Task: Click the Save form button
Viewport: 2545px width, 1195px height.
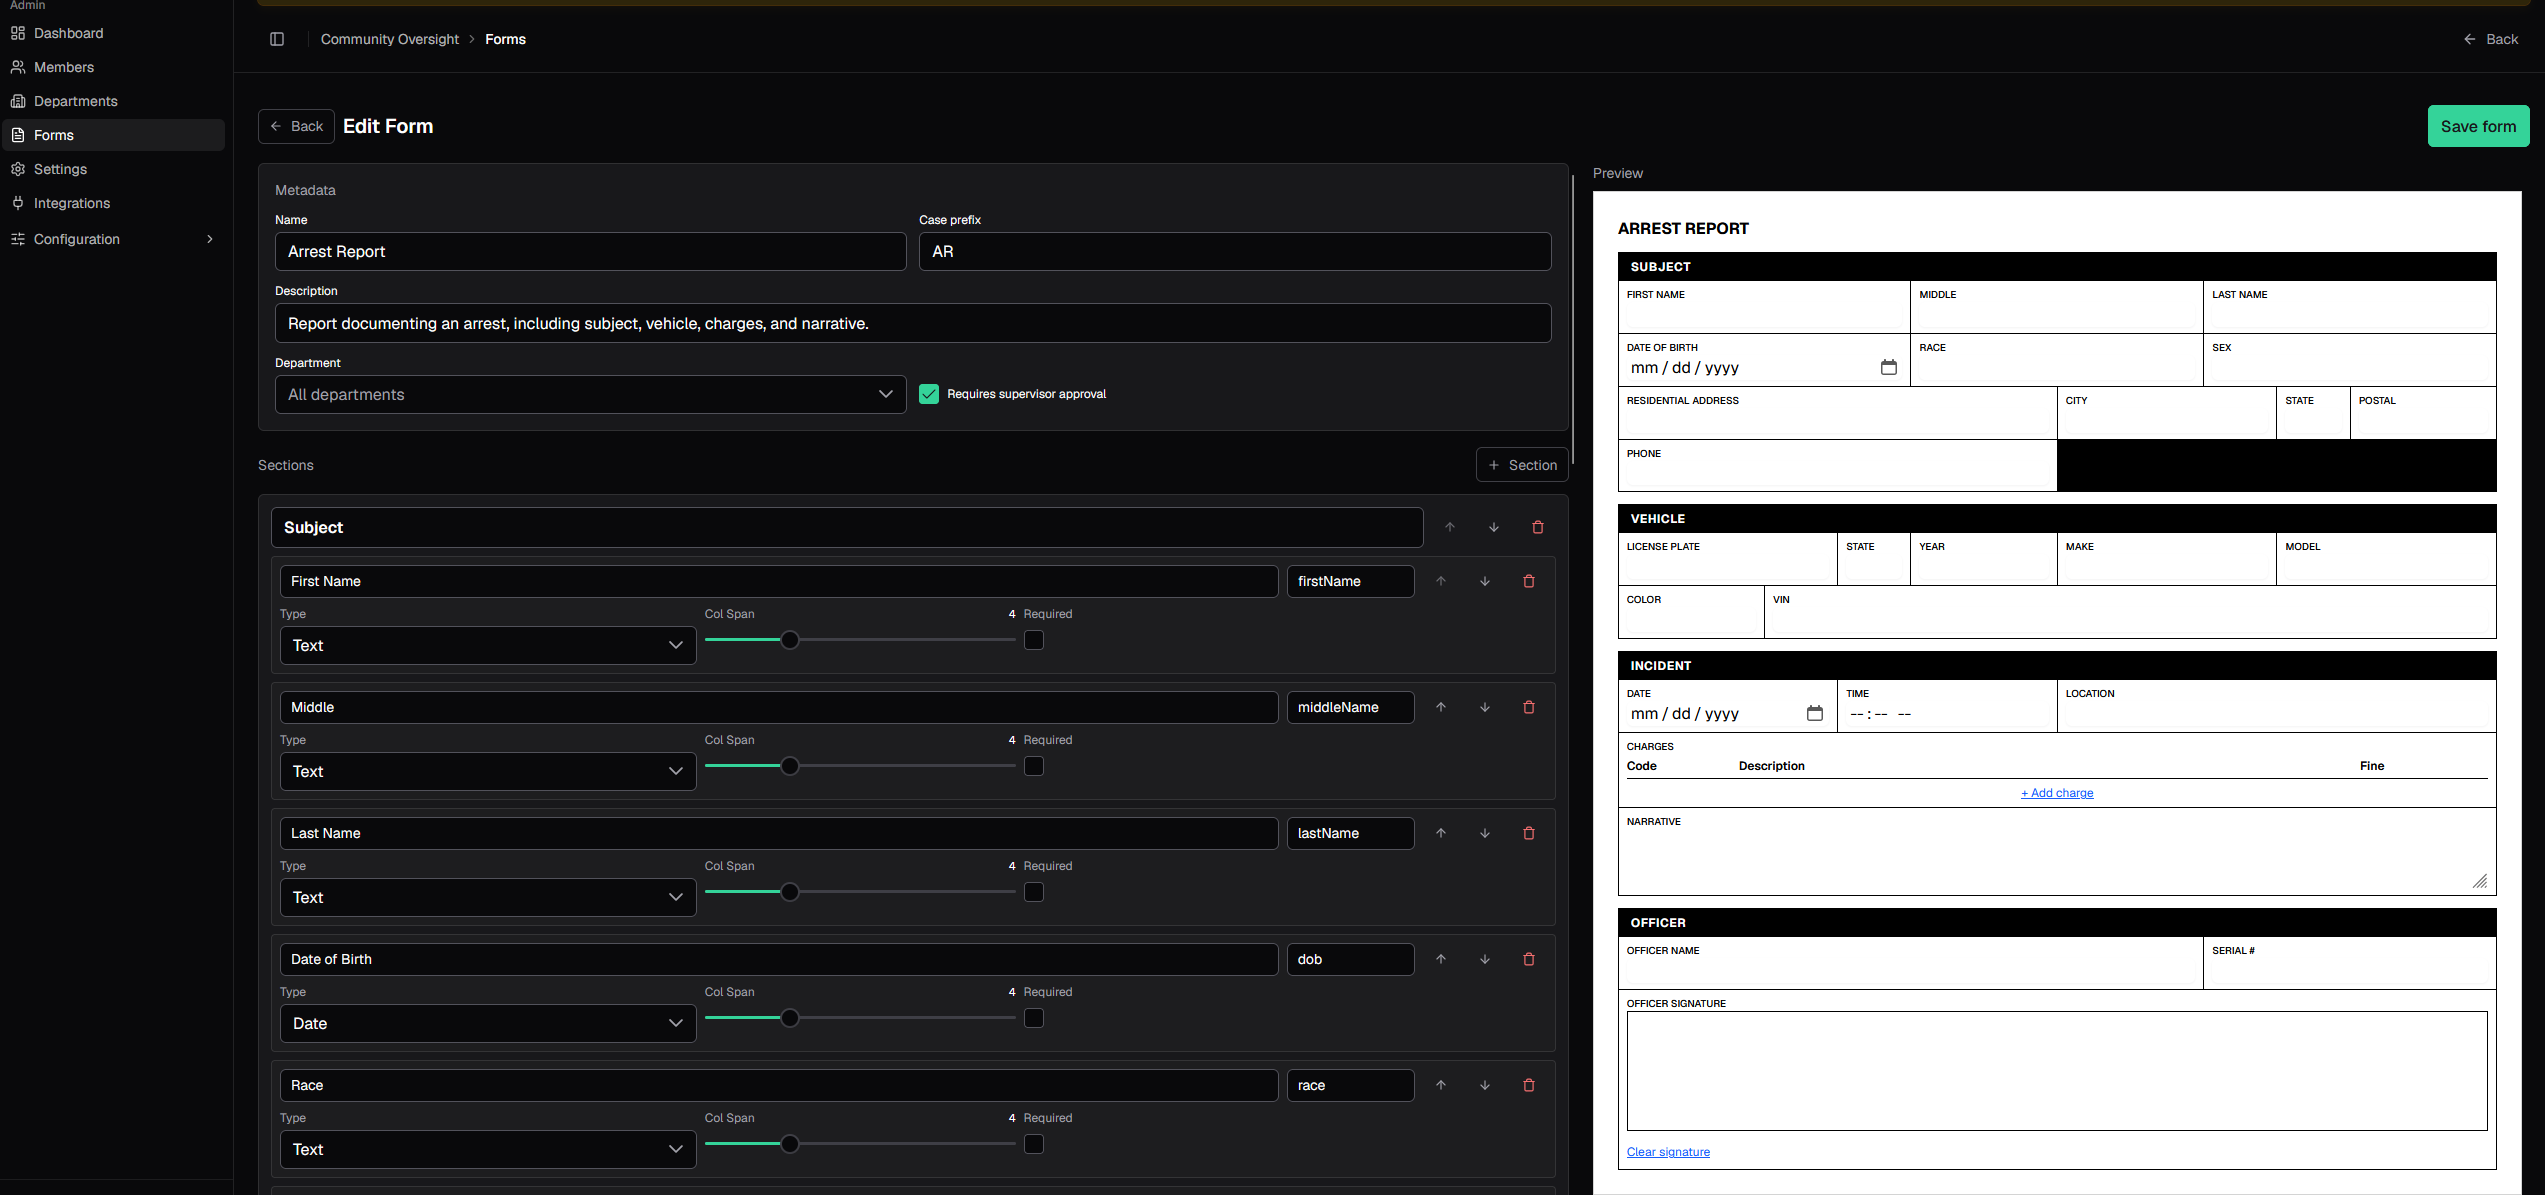Action: [2478, 126]
